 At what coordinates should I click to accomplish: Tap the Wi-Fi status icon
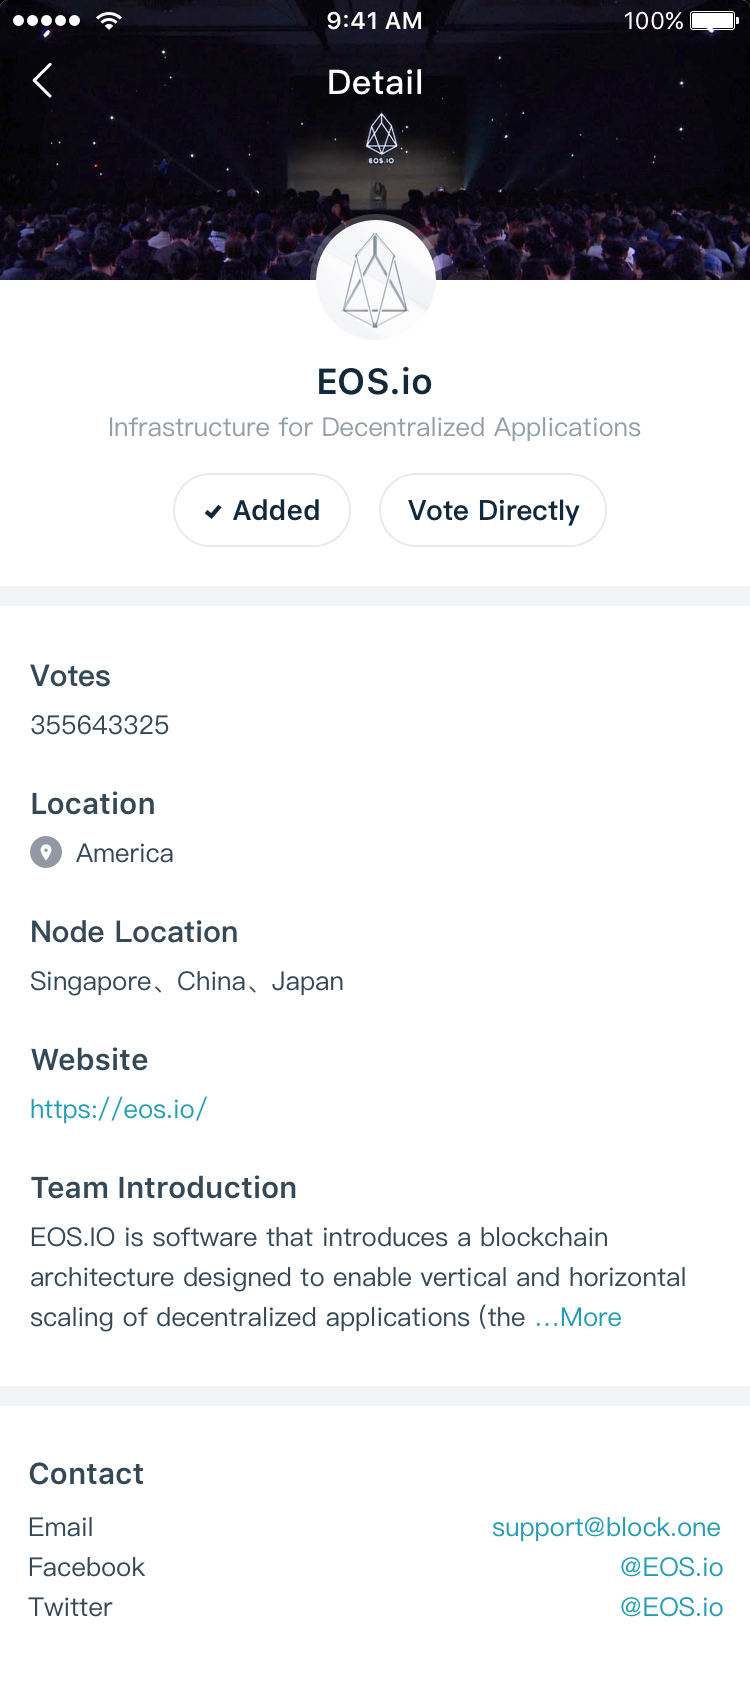click(x=109, y=20)
